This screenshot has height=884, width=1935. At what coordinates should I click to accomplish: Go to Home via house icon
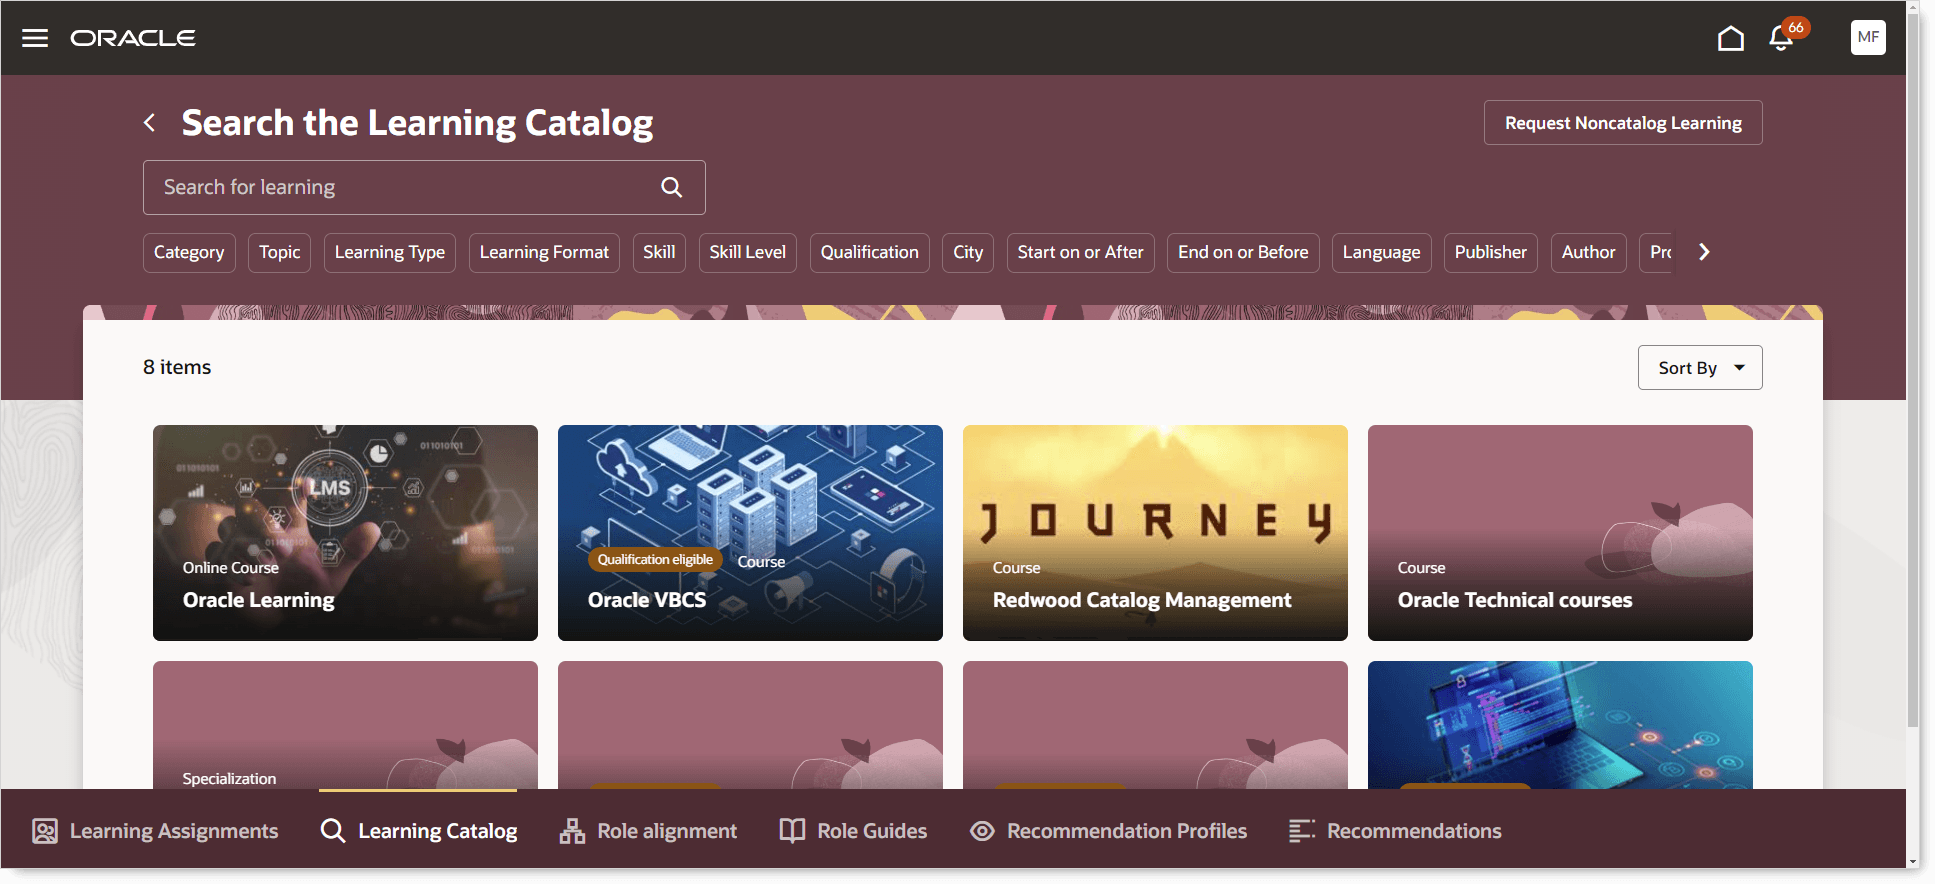1731,38
